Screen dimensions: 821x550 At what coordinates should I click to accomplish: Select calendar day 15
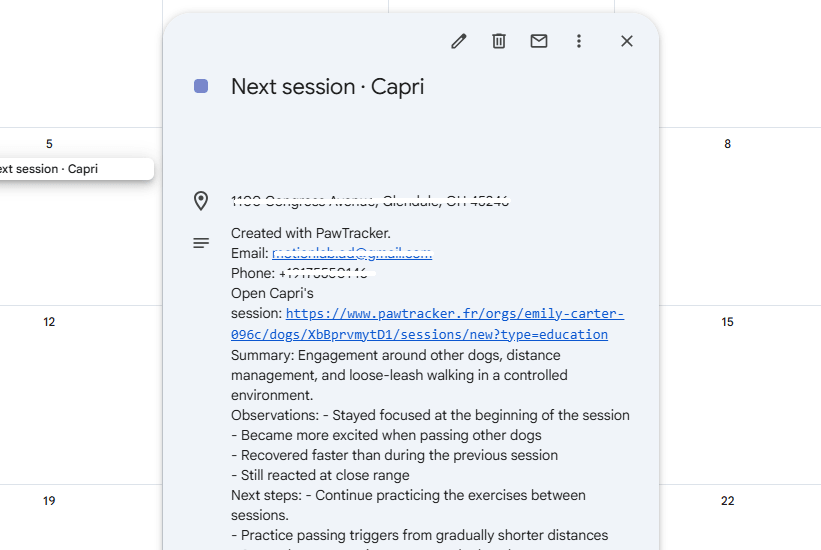727,322
